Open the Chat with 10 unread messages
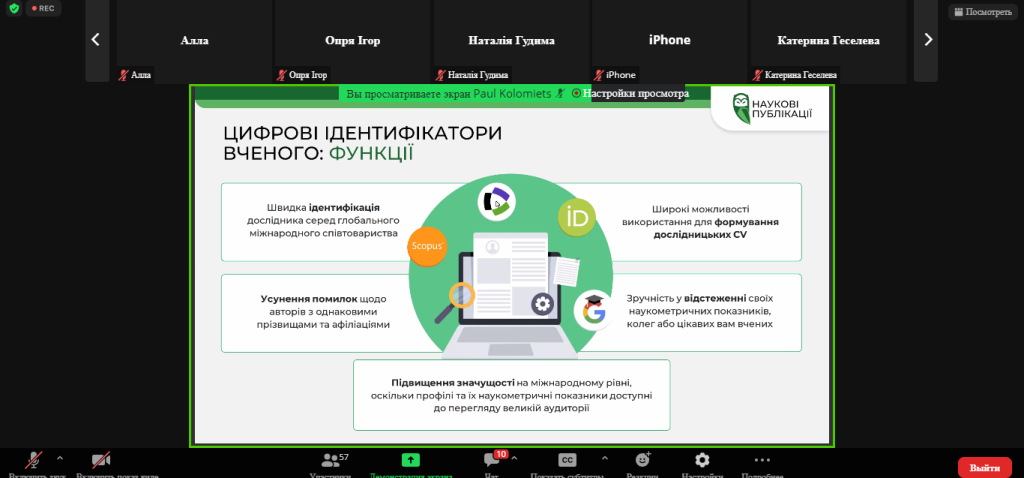1024x478 pixels. 491,461
